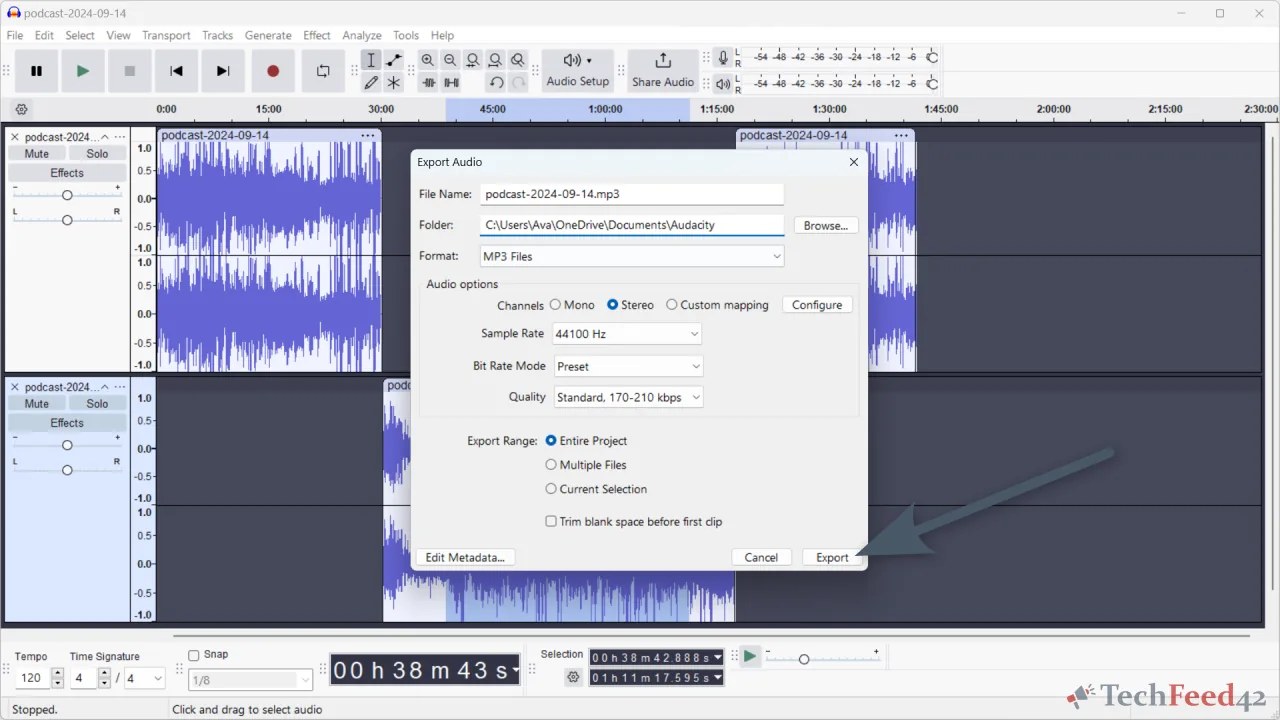The image size is (1280, 720).
Task: Click the Configure channels button
Action: pyautogui.click(x=817, y=305)
